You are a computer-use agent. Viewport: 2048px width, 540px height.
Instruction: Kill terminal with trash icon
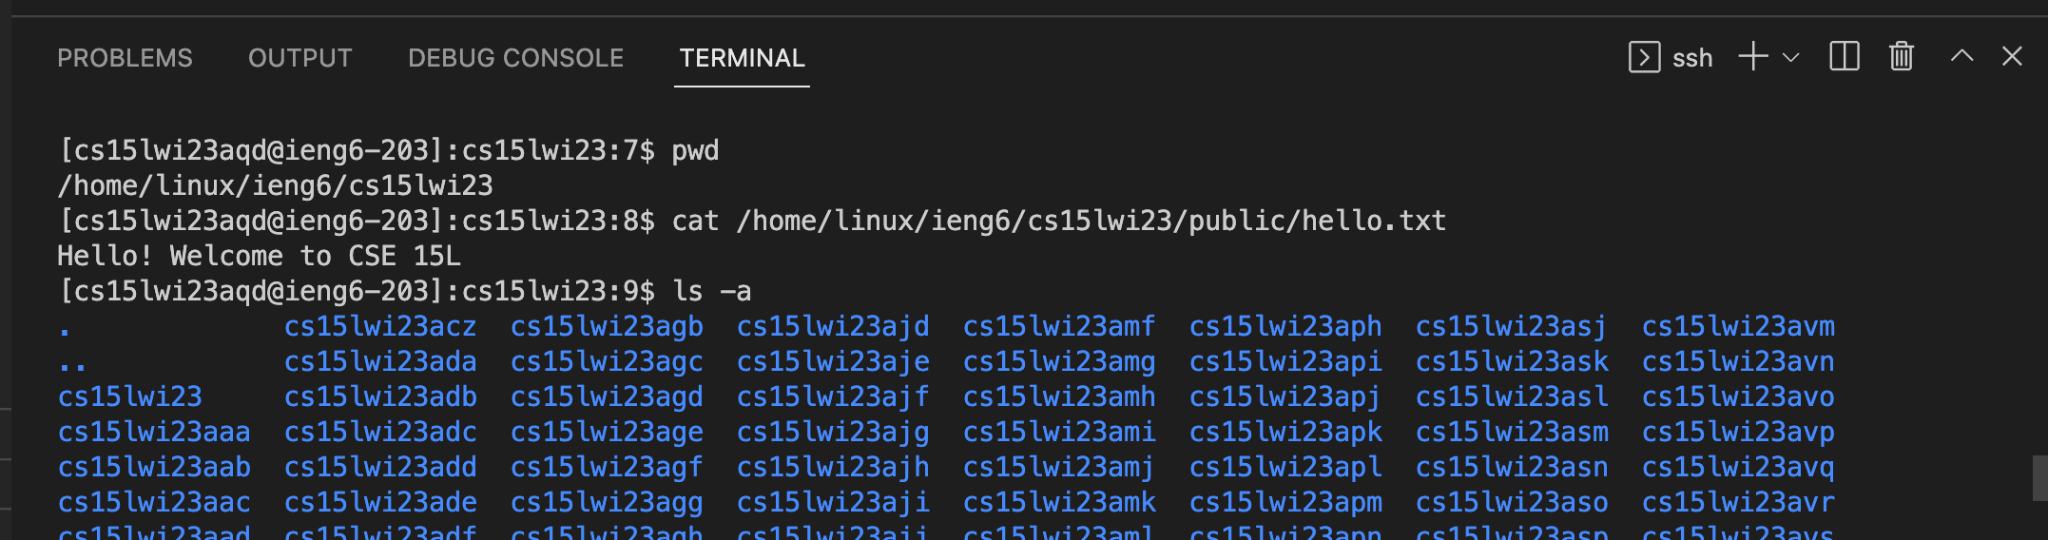point(1901,57)
